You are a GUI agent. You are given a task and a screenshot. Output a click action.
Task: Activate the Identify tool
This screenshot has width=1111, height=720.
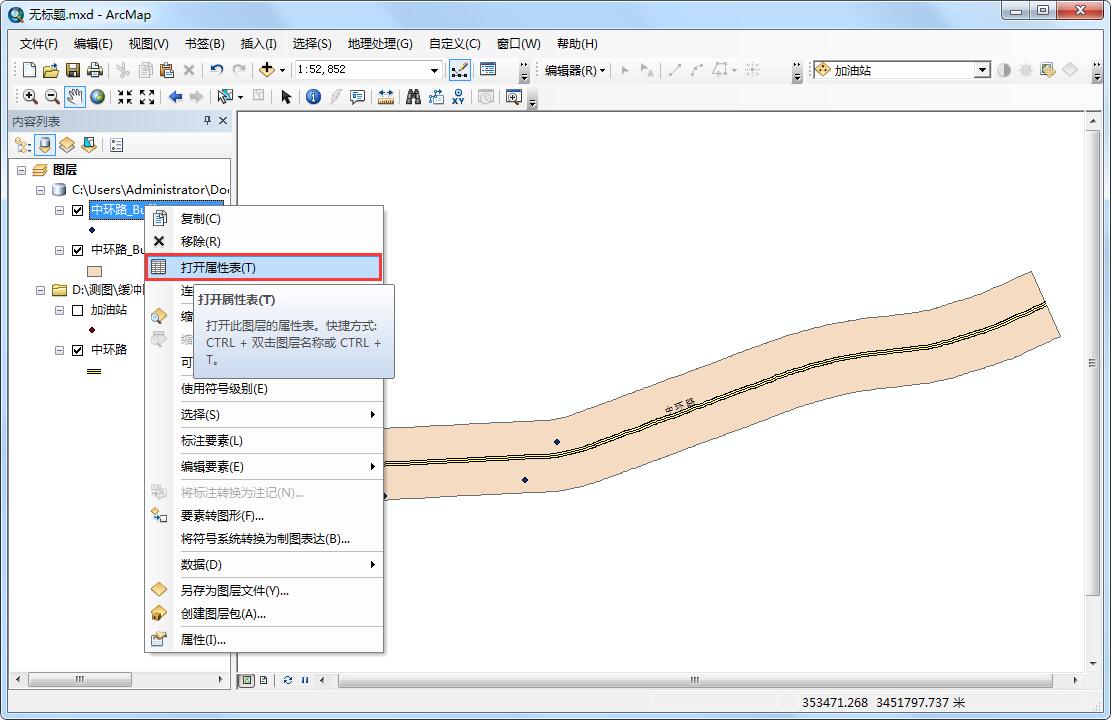(x=313, y=97)
